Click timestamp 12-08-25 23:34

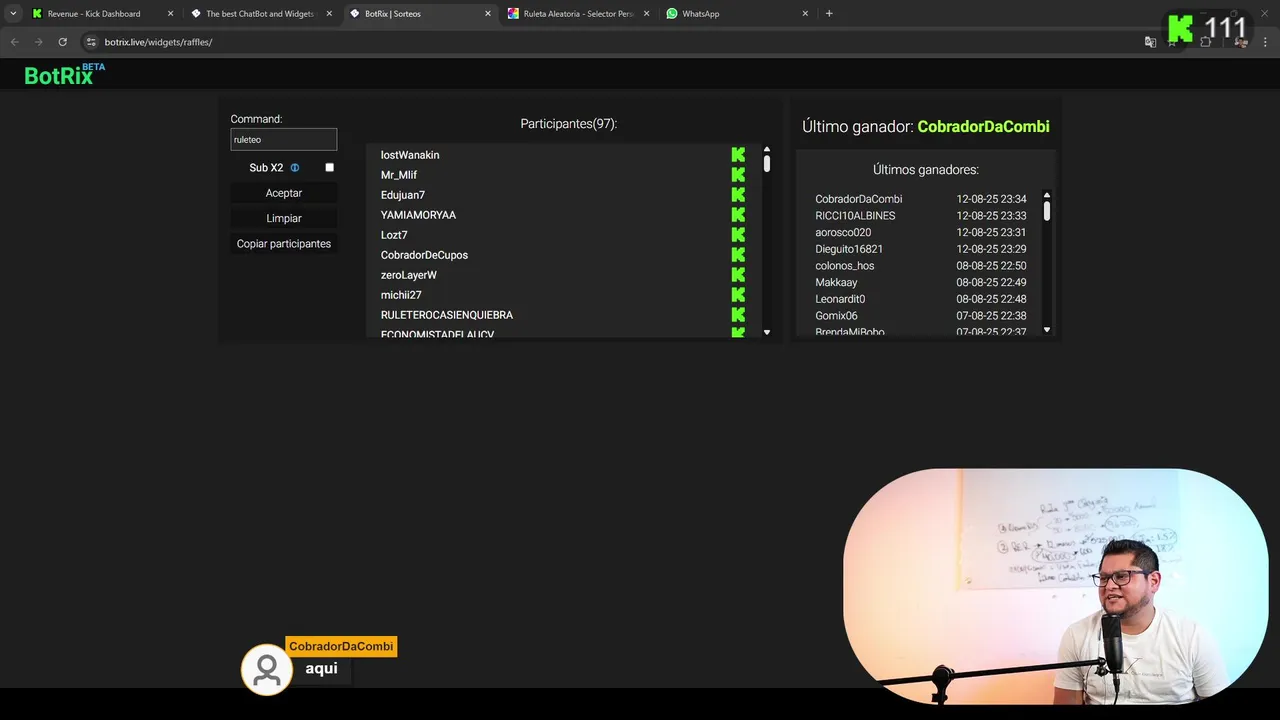click(991, 199)
